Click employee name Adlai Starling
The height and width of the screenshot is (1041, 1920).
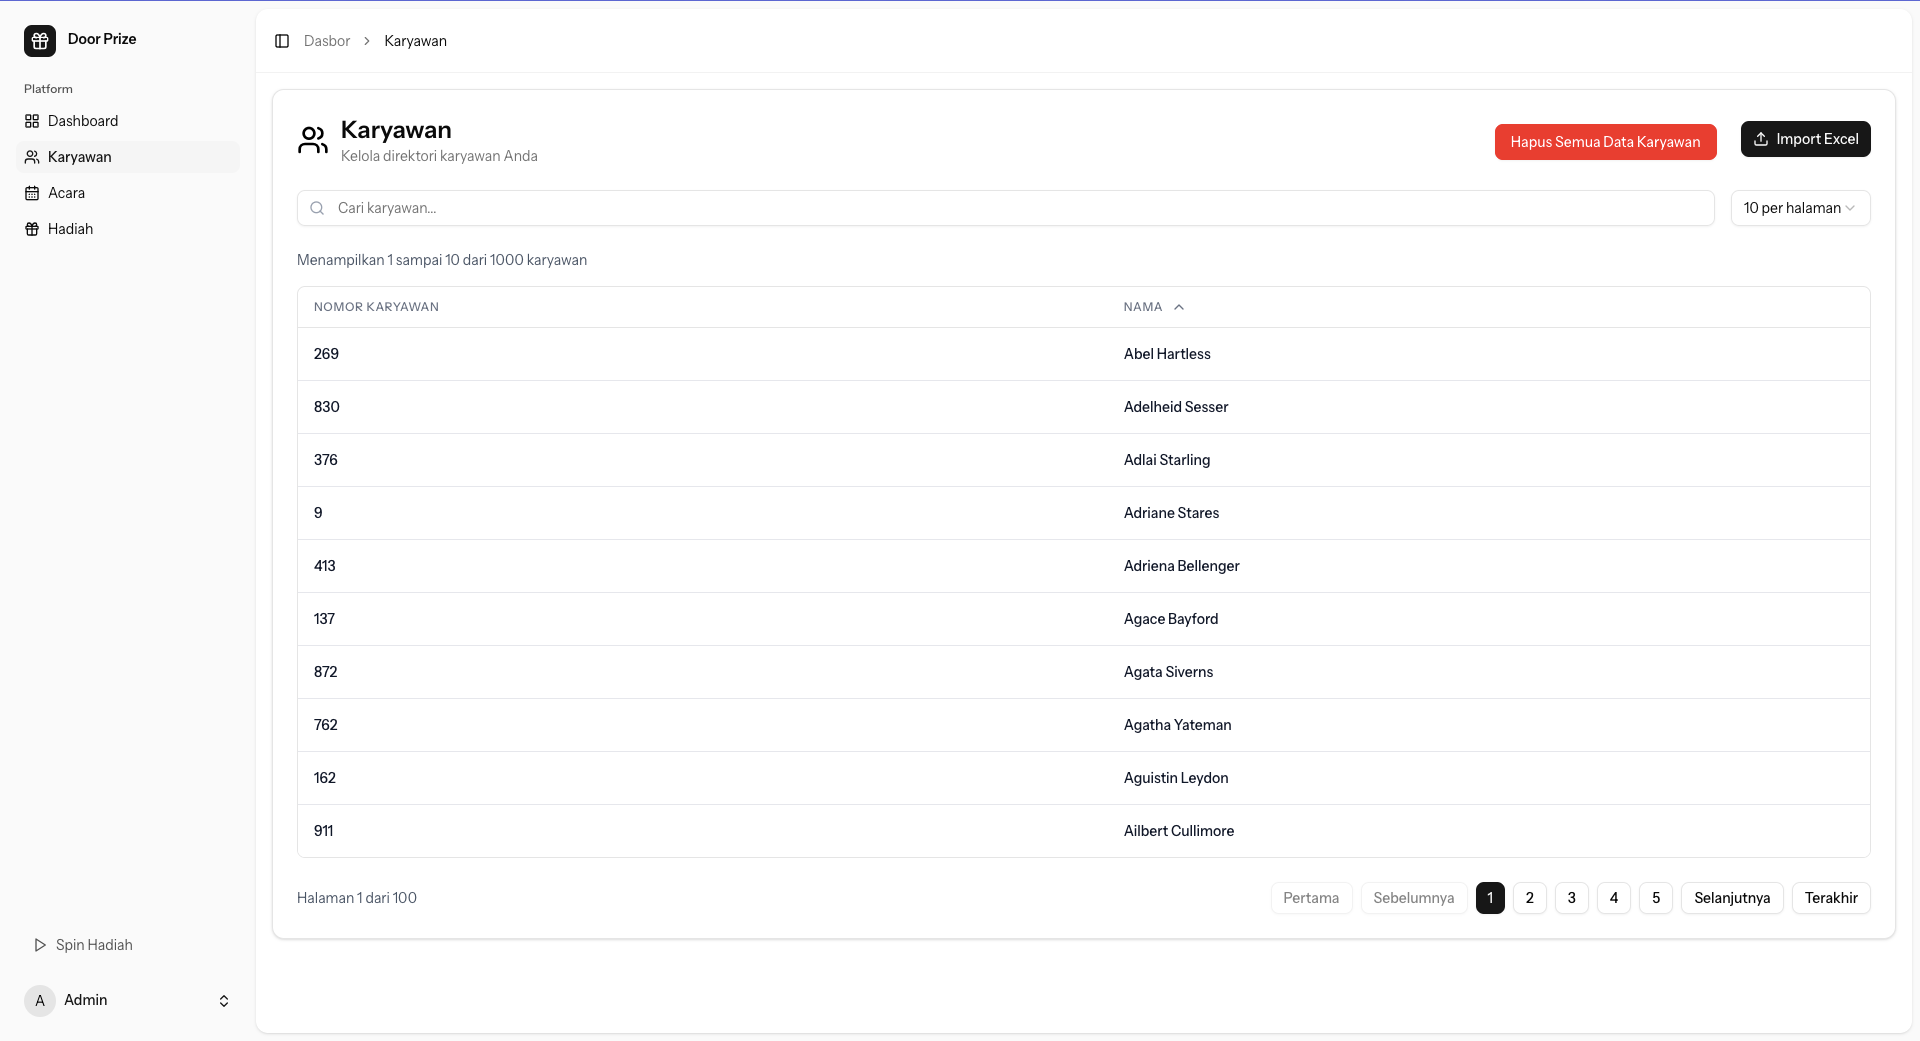(x=1167, y=460)
